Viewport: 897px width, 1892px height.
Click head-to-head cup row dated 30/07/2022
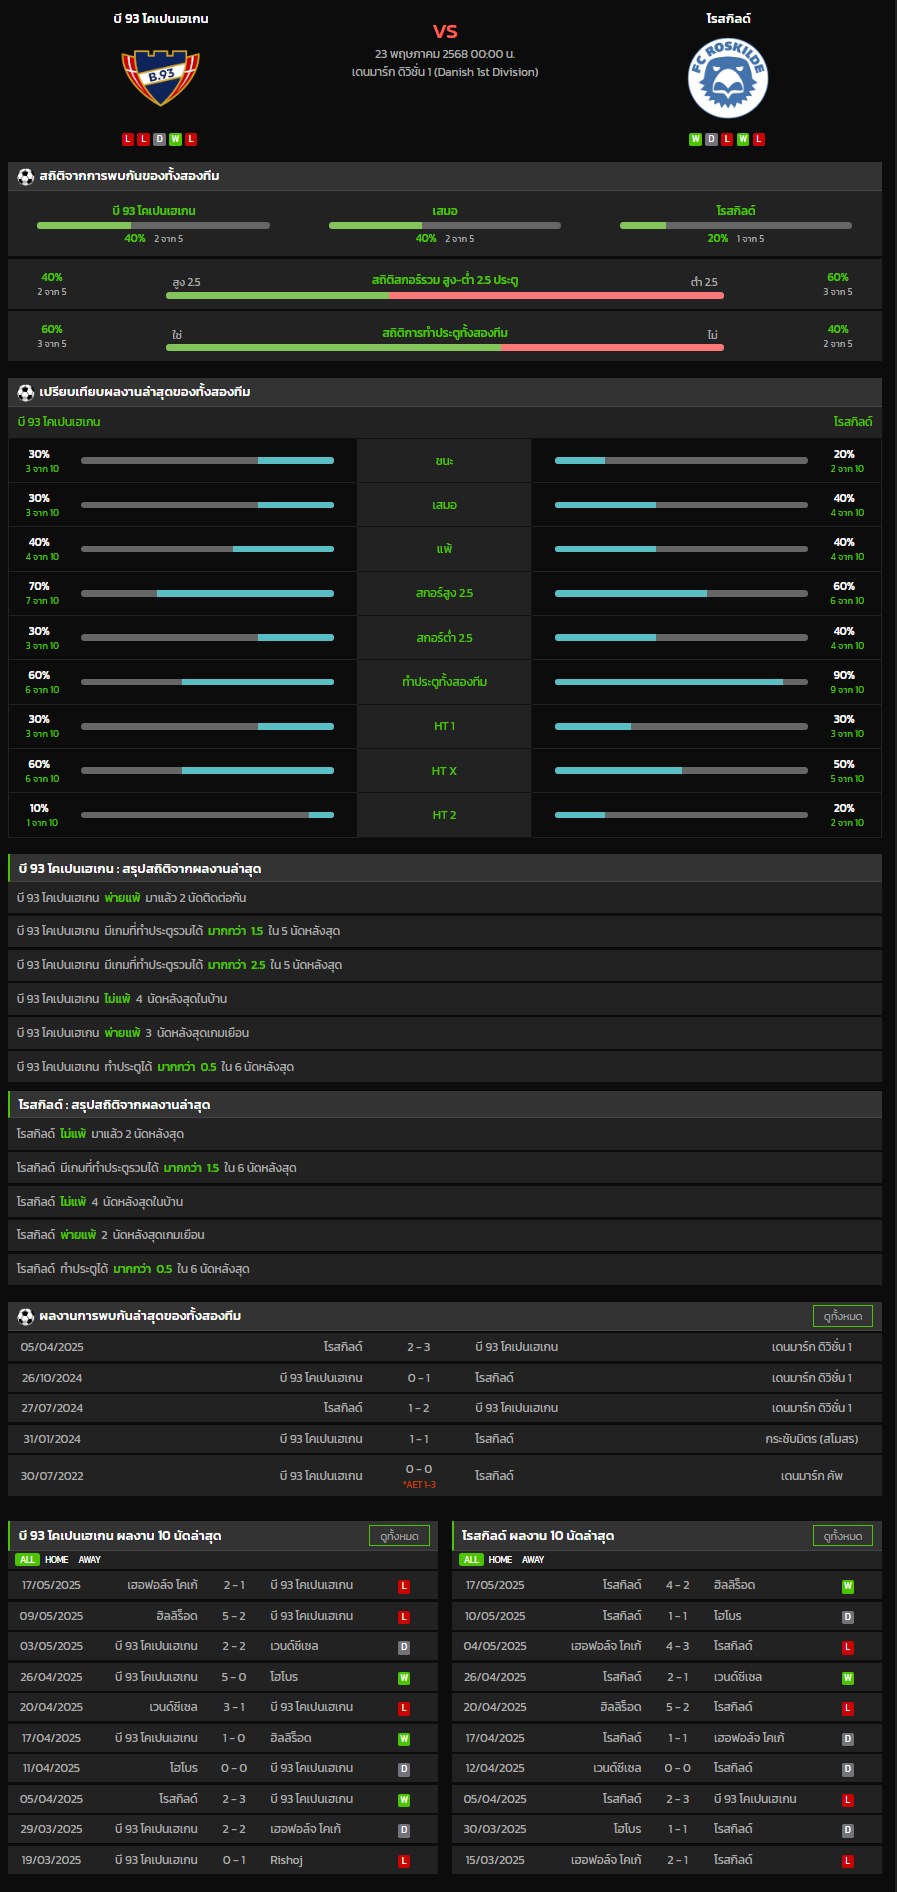[x=445, y=1476]
